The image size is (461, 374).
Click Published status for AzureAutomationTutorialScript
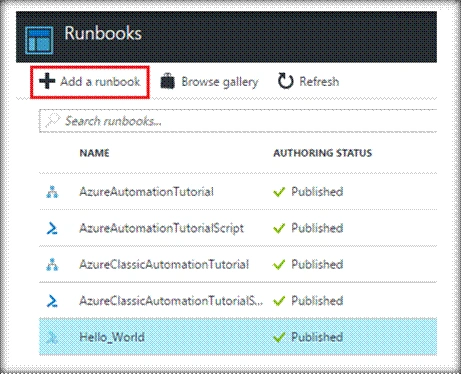pos(317,228)
